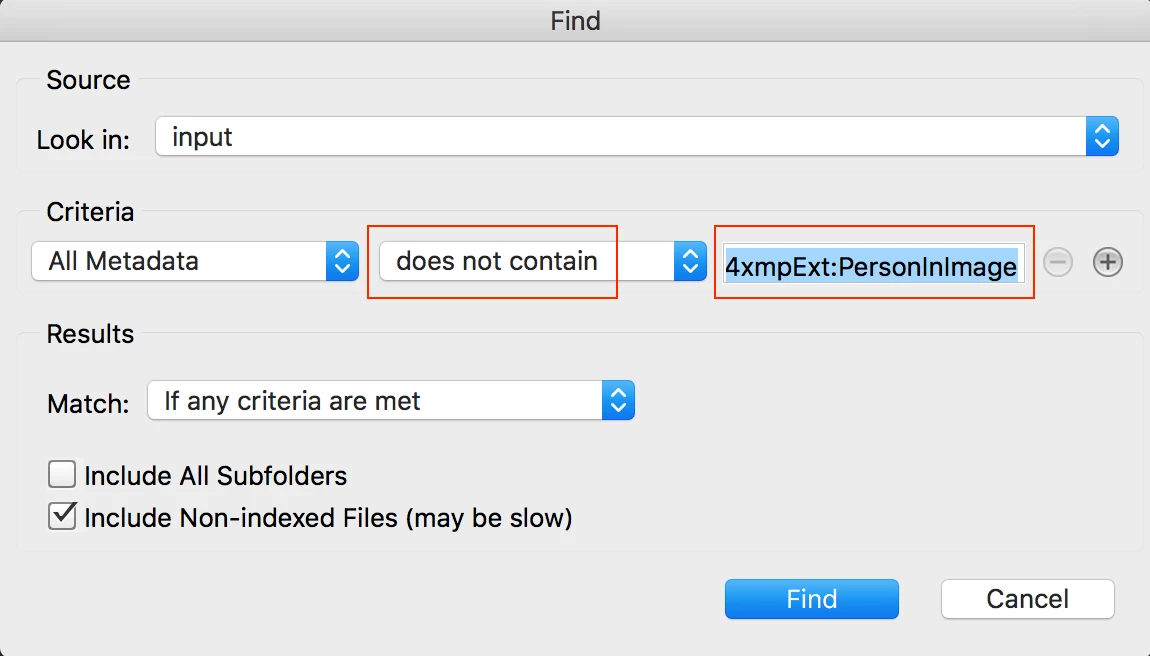
Task: Remove the criterion with minus button
Action: (1058, 262)
